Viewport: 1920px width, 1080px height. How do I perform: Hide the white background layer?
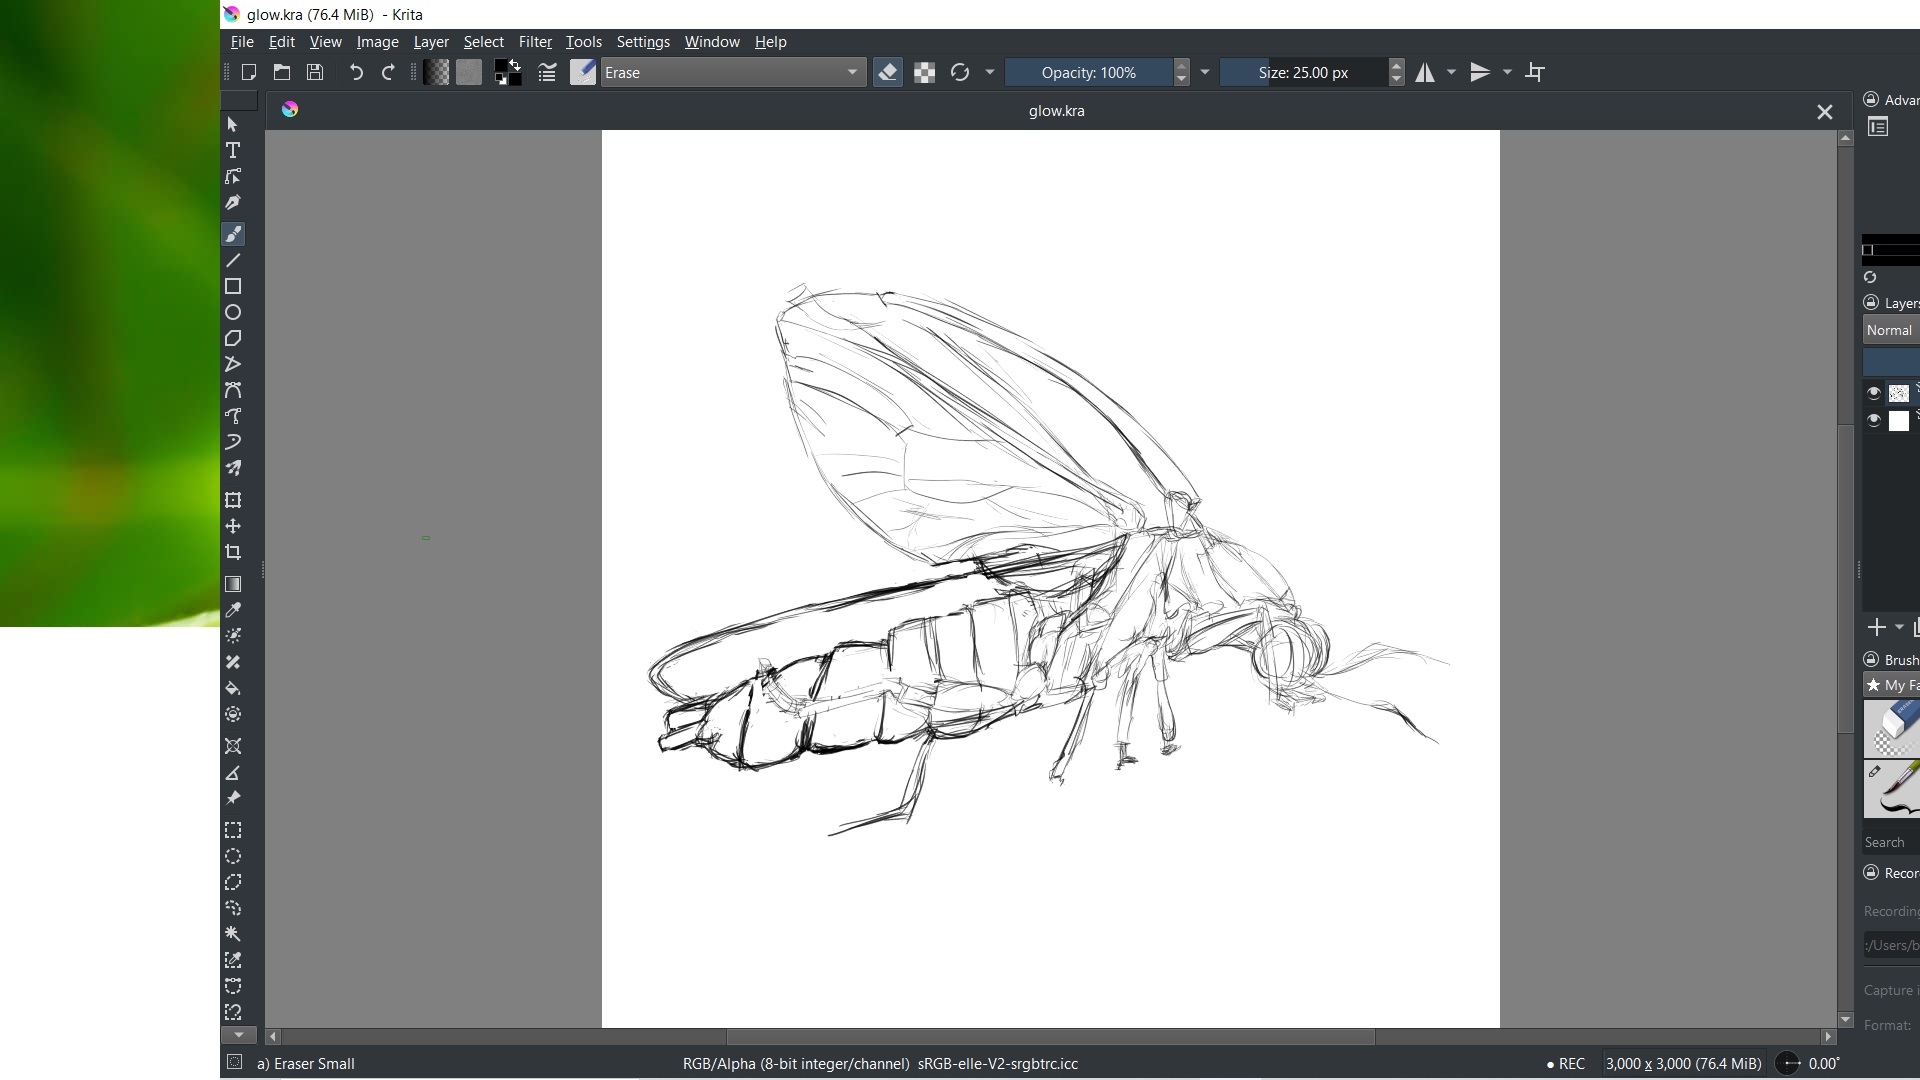pos(1874,420)
